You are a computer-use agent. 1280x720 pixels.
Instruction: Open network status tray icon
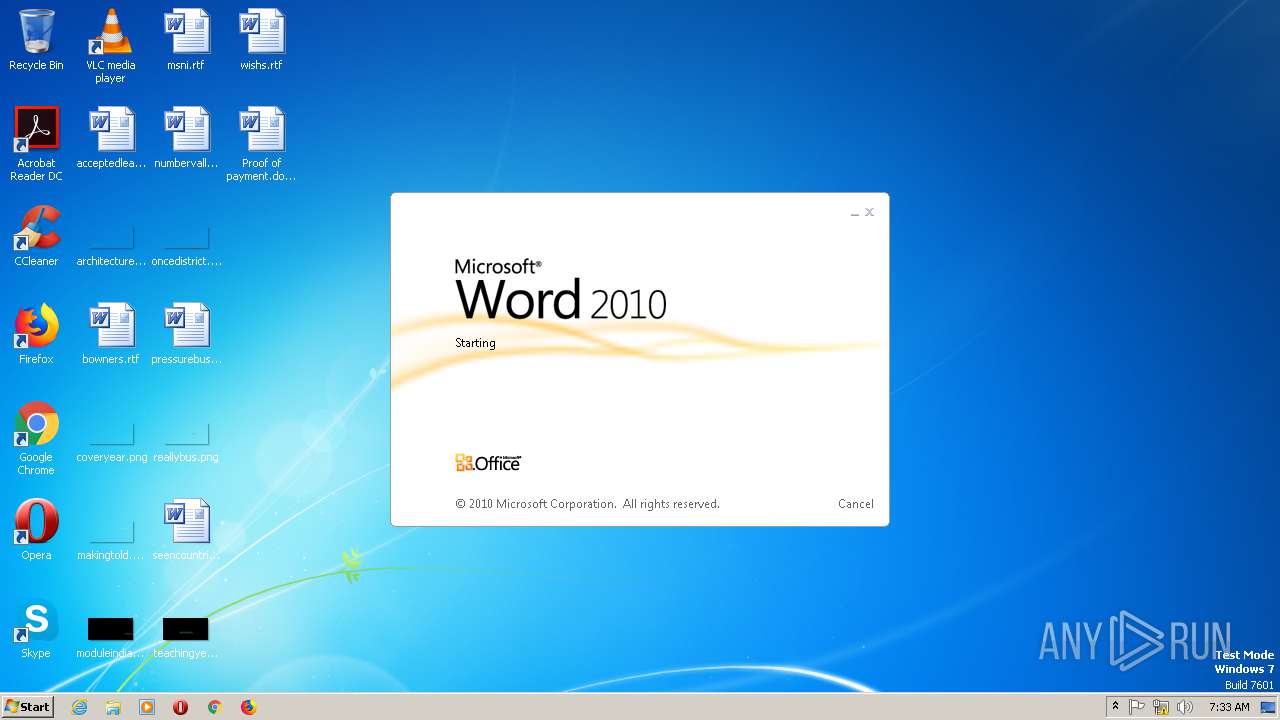[1161, 707]
